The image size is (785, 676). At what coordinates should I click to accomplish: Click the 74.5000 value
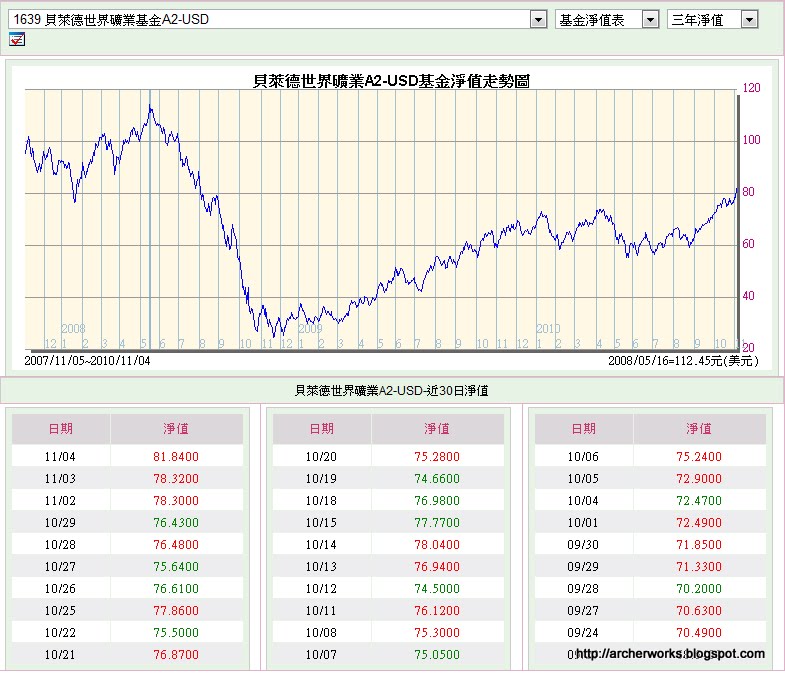click(x=437, y=589)
